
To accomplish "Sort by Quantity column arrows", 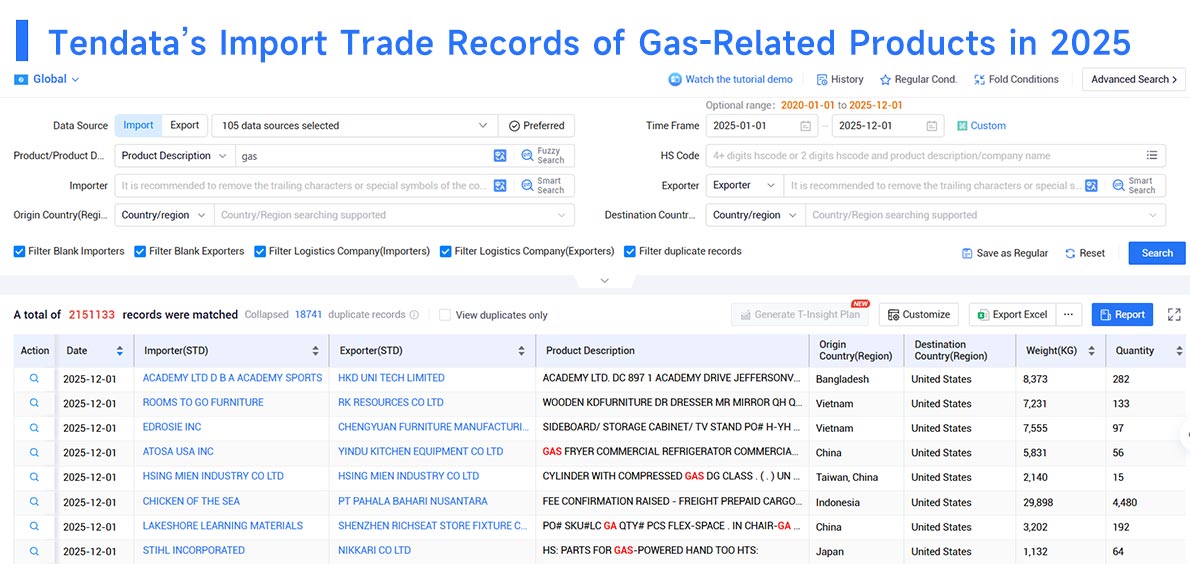I will 1179,350.
